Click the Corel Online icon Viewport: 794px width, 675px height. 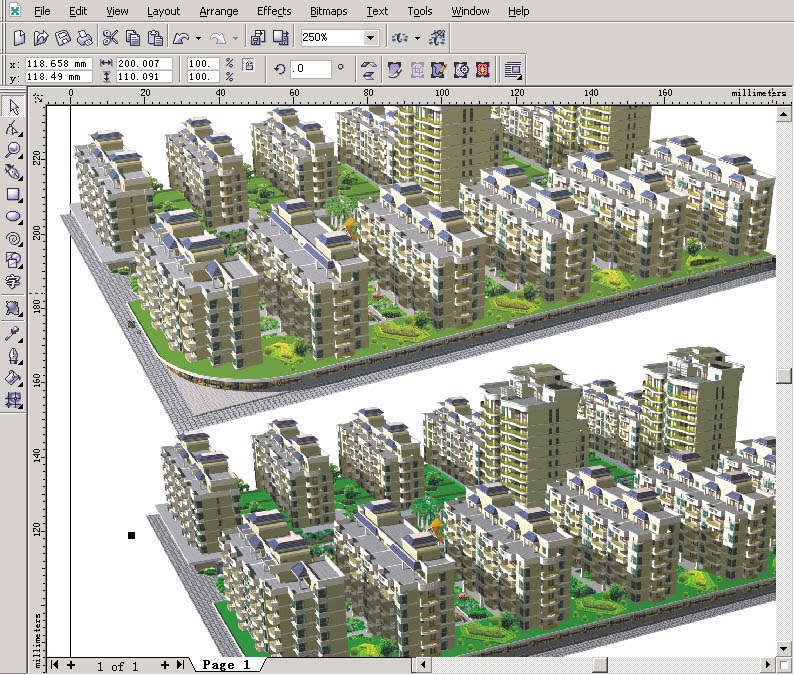pos(437,38)
